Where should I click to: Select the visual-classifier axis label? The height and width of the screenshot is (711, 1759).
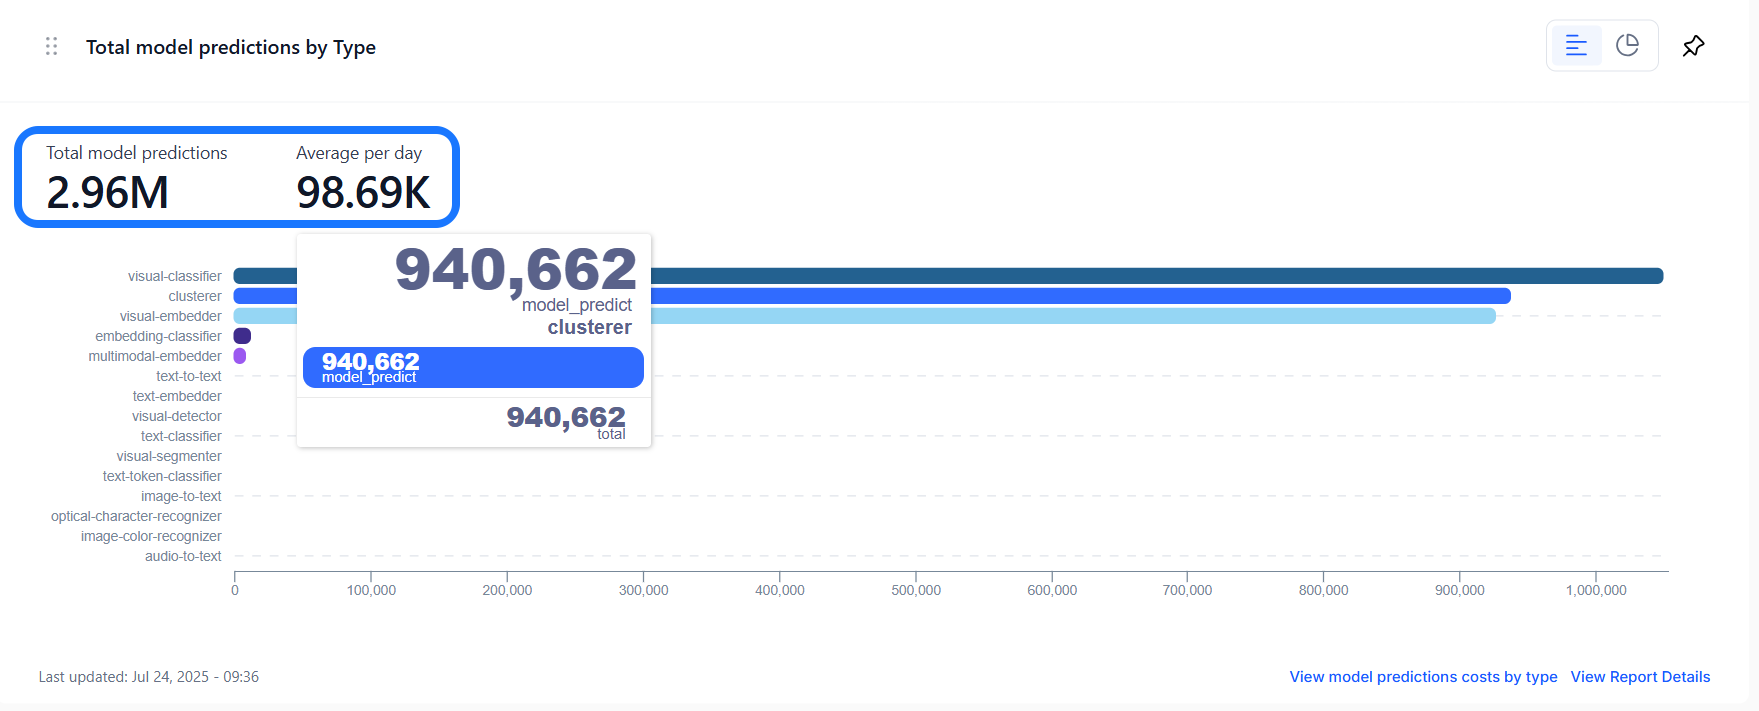(174, 276)
